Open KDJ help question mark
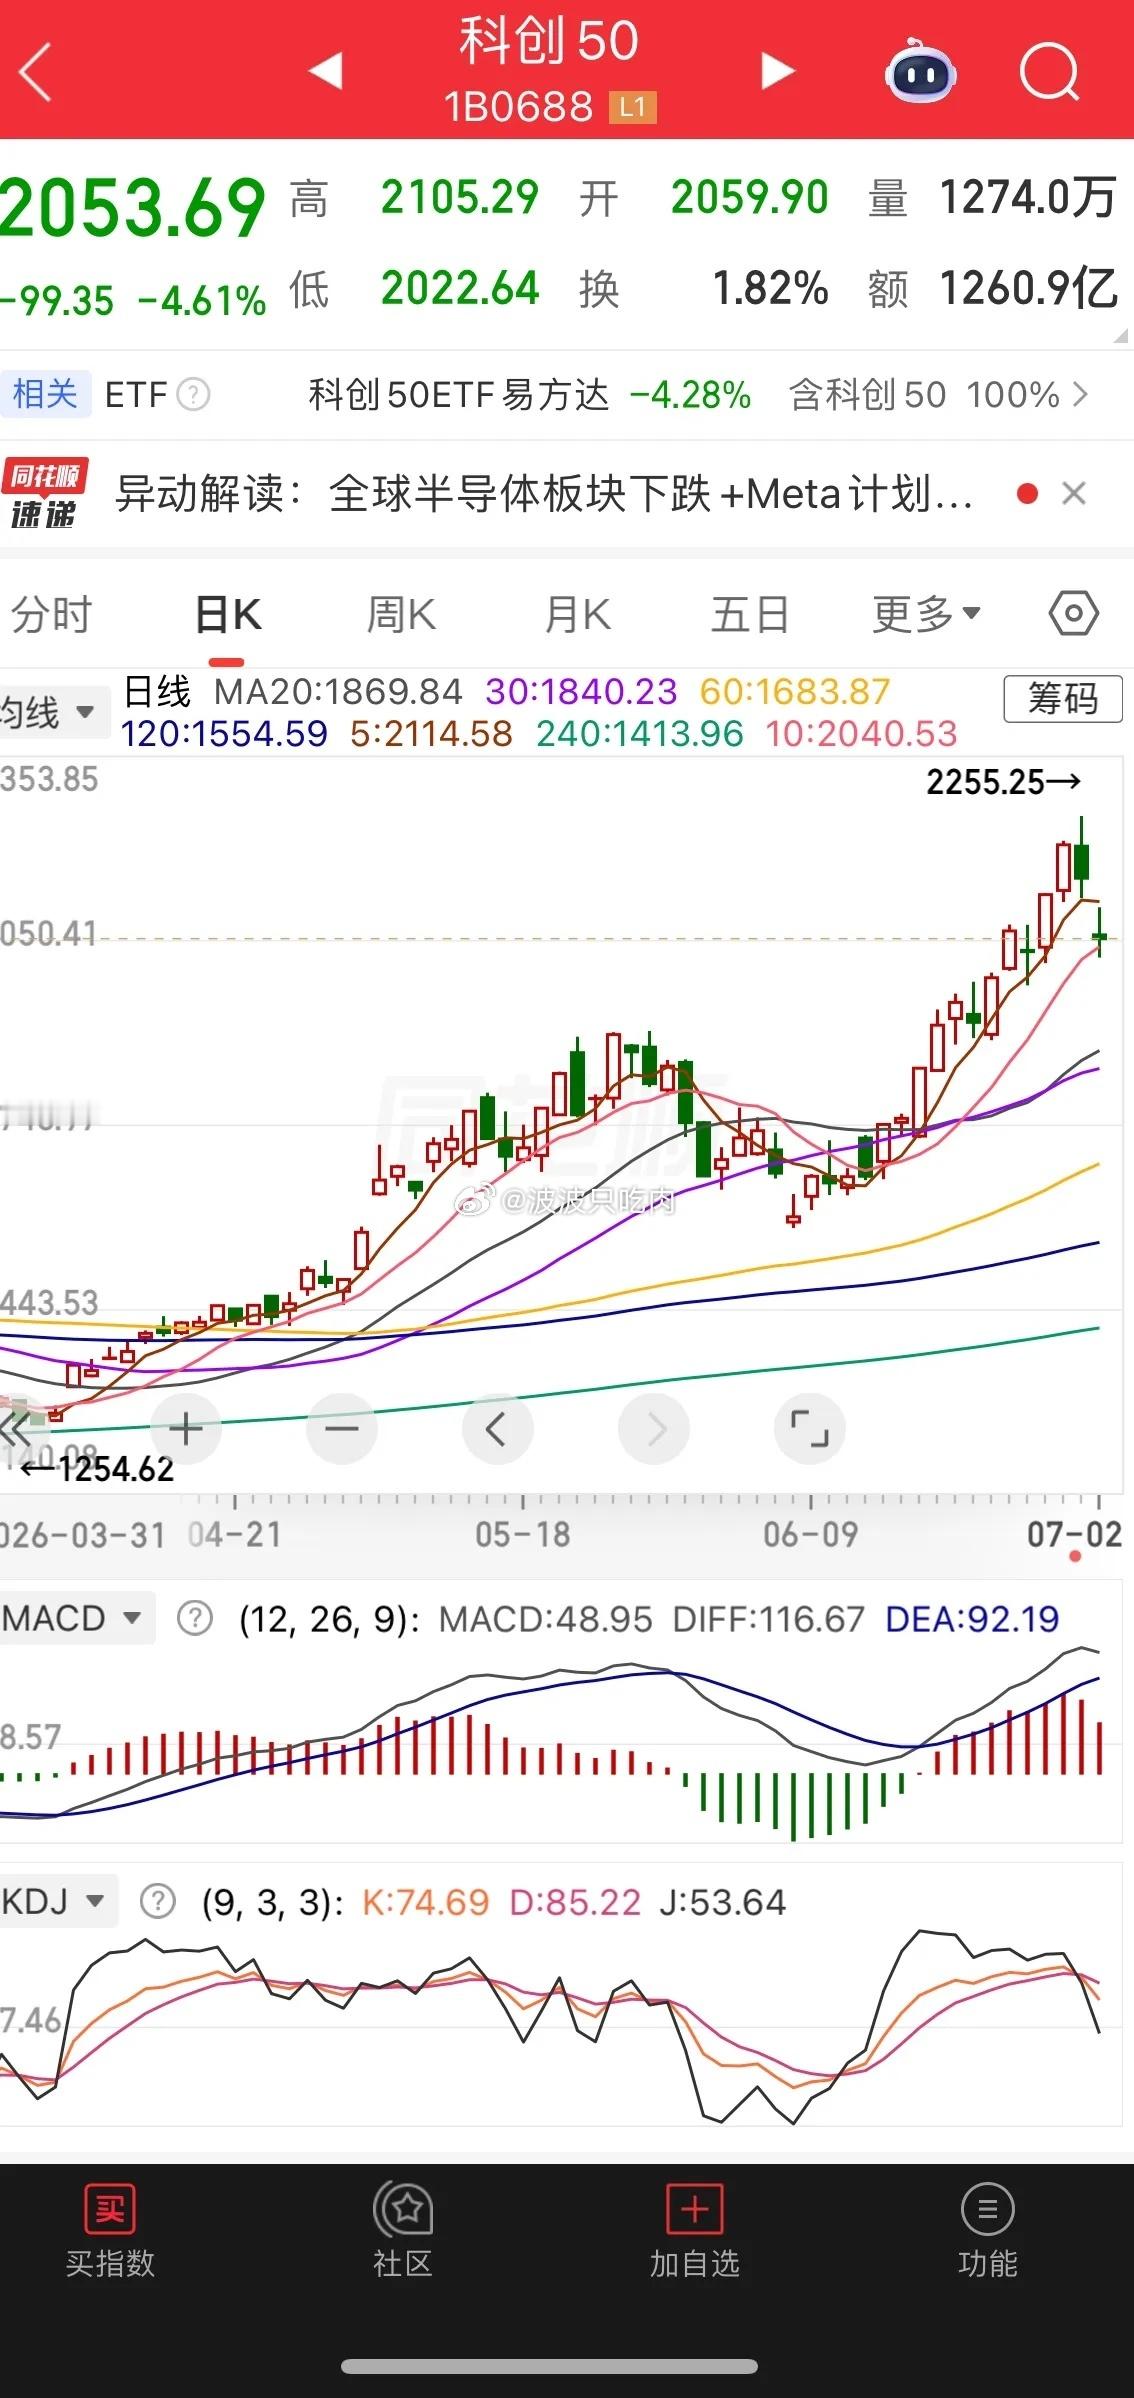The image size is (1134, 2398). tap(157, 1901)
